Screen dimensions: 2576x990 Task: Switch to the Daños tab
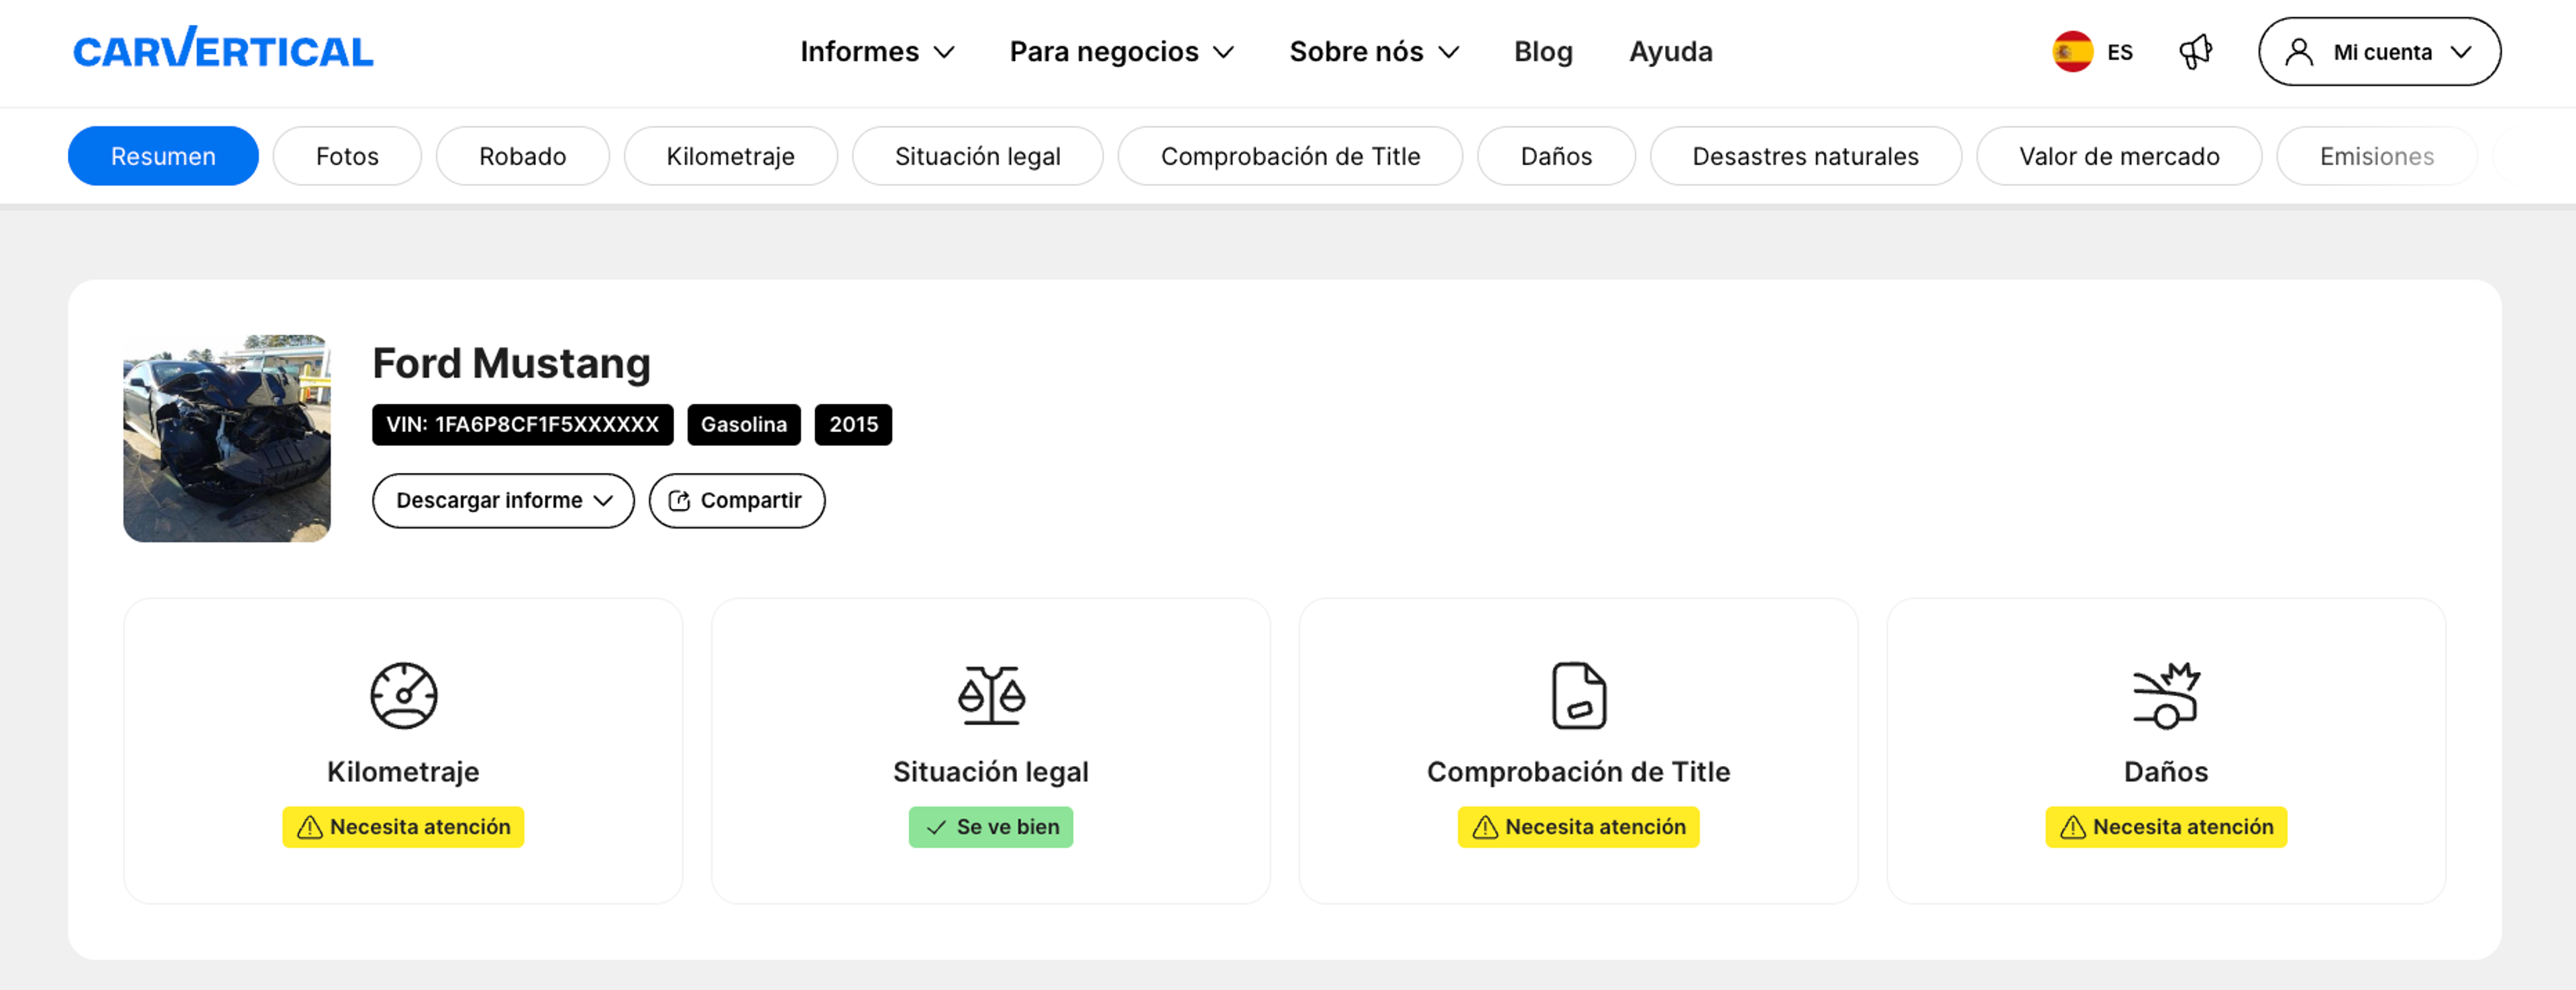click(x=1556, y=156)
